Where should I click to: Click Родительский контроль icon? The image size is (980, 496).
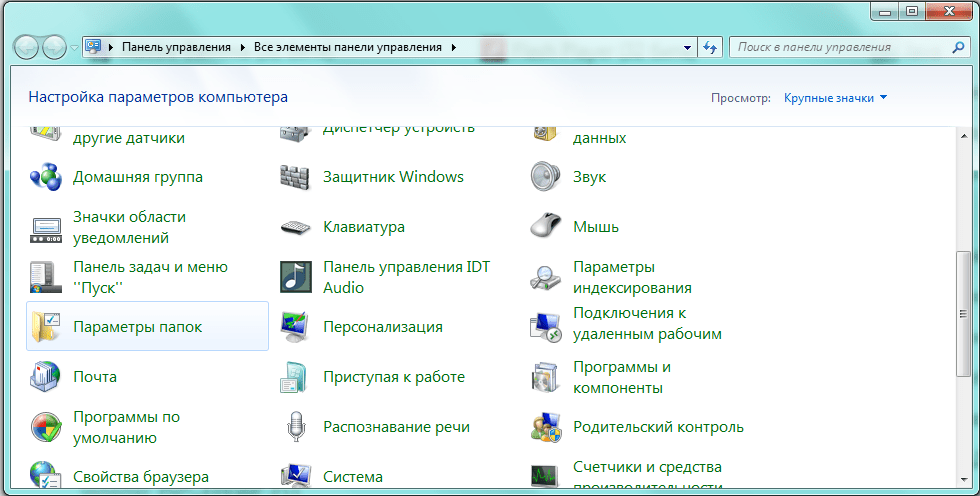click(x=546, y=427)
